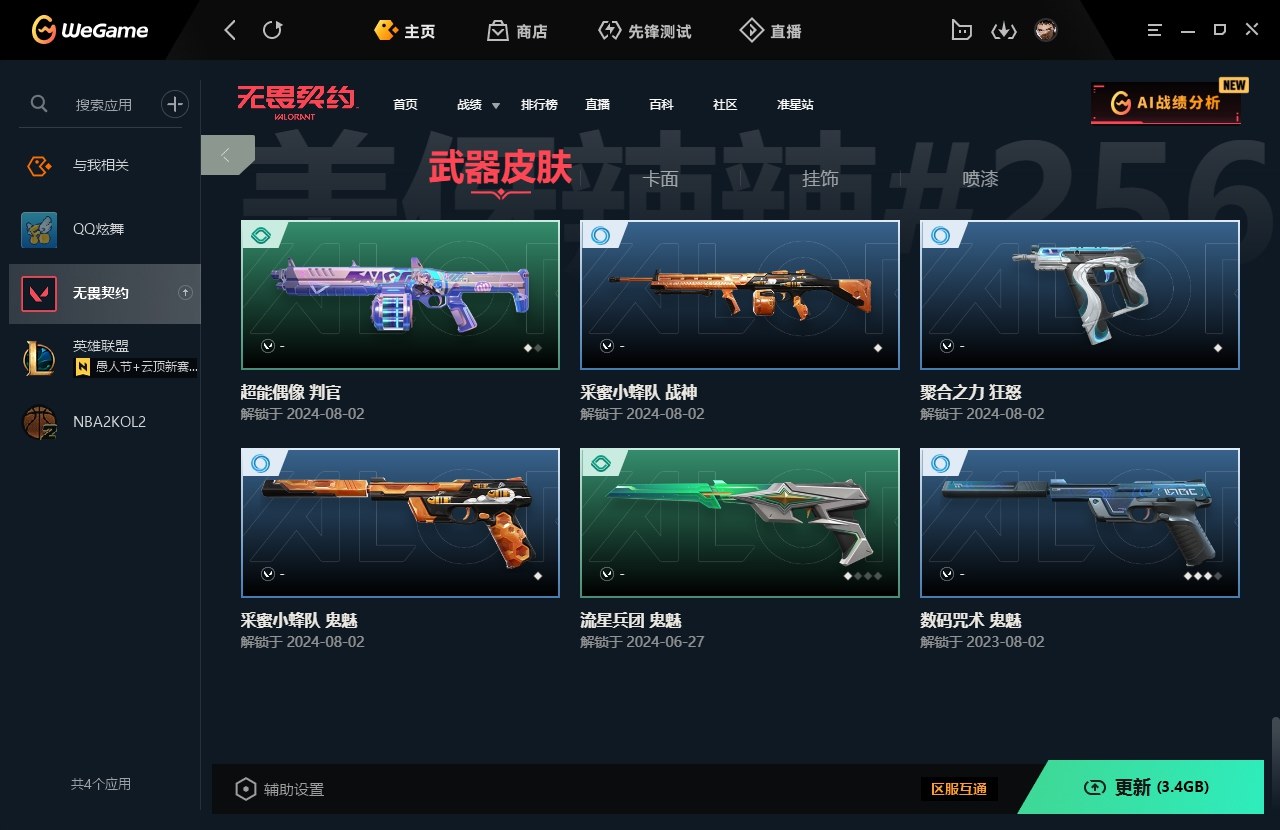The height and width of the screenshot is (830, 1280).
Task: Switch to the 喷漆 tab
Action: (x=980, y=179)
